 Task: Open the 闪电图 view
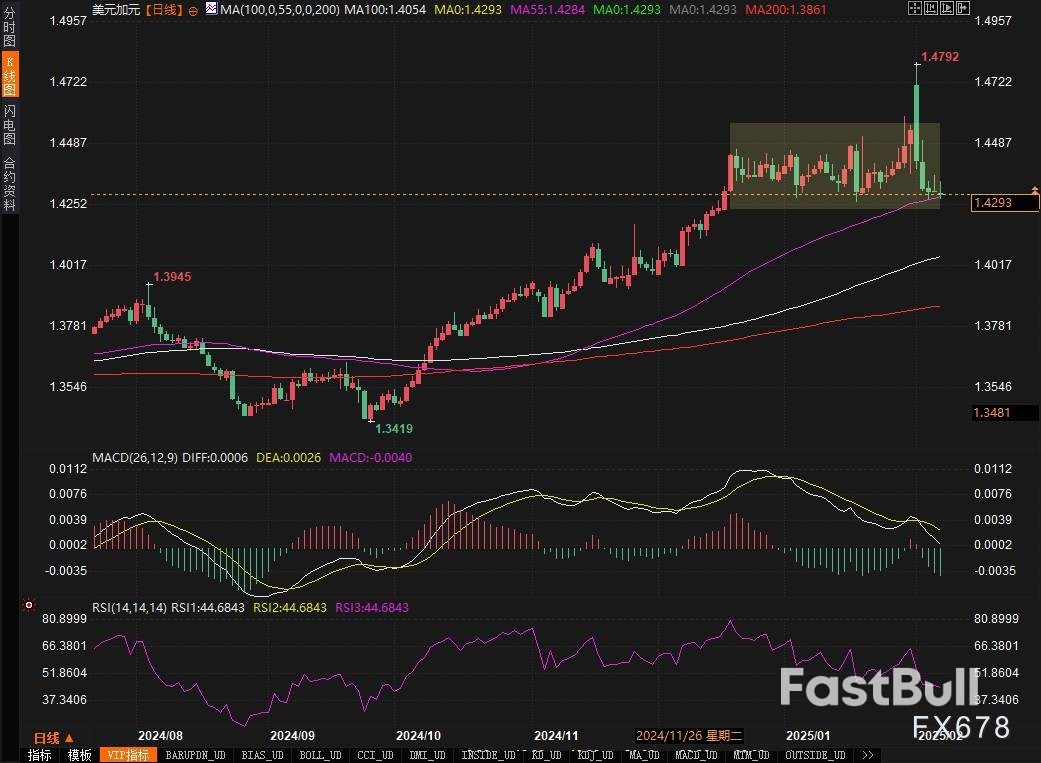pos(9,123)
